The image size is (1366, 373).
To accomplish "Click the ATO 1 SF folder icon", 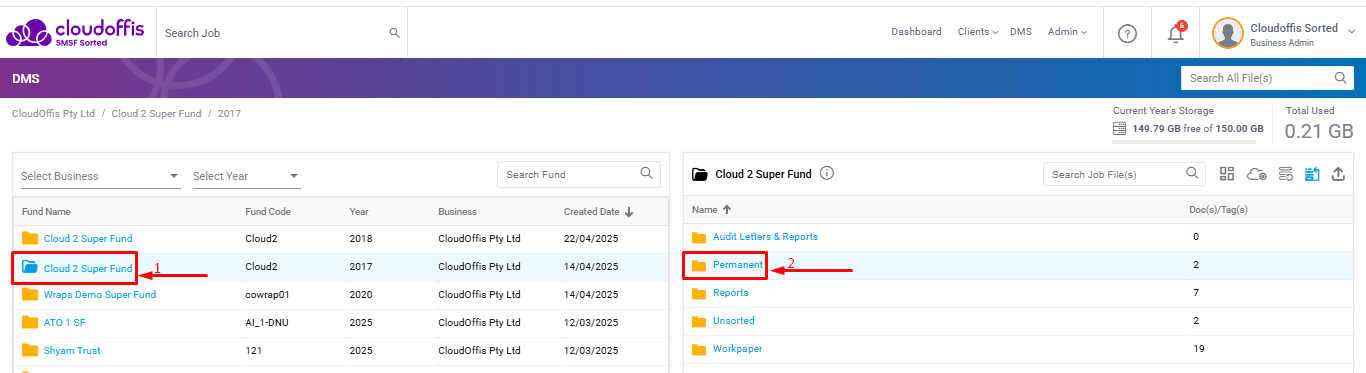I will (30, 323).
